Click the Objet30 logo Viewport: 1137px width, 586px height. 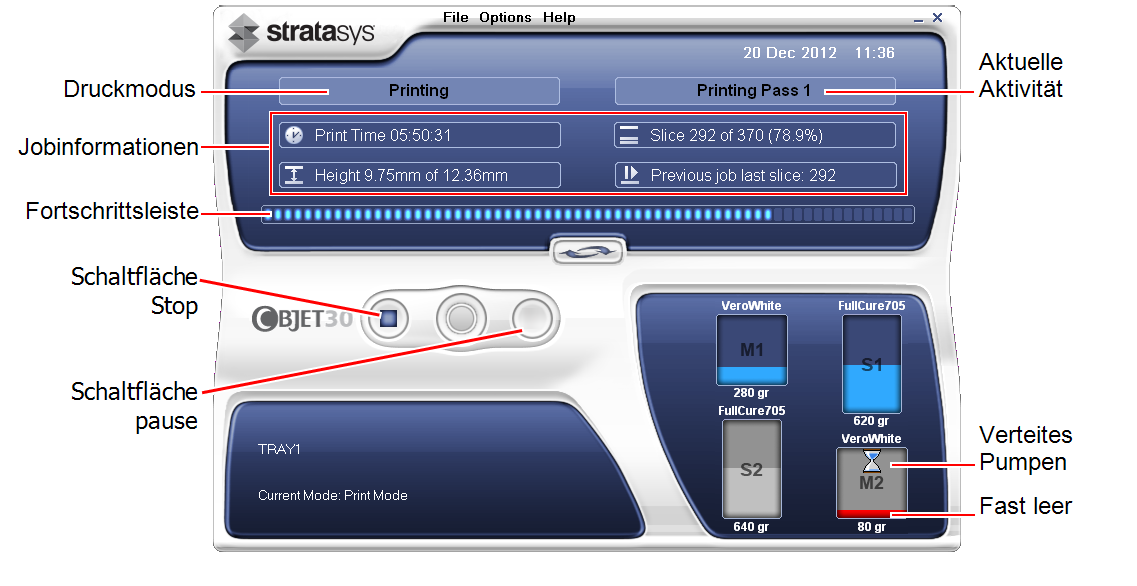tap(302, 318)
